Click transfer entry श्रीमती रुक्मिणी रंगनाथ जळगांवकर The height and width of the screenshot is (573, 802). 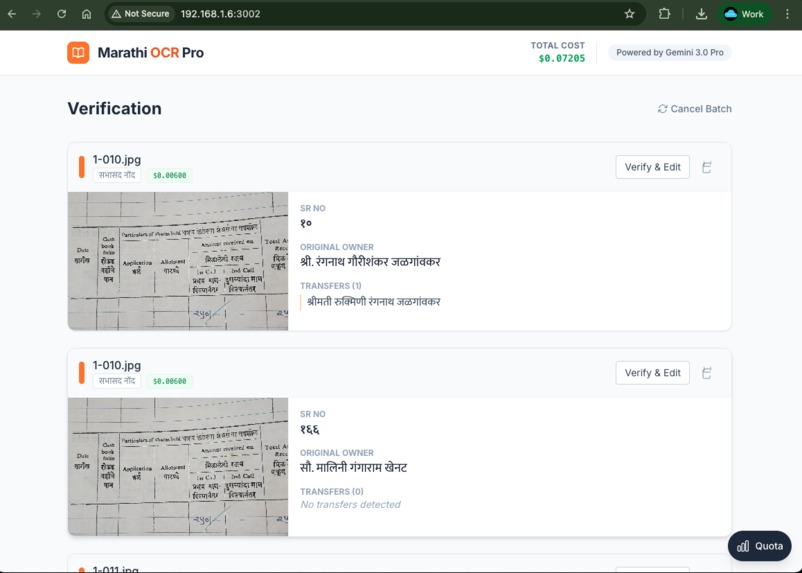373,302
